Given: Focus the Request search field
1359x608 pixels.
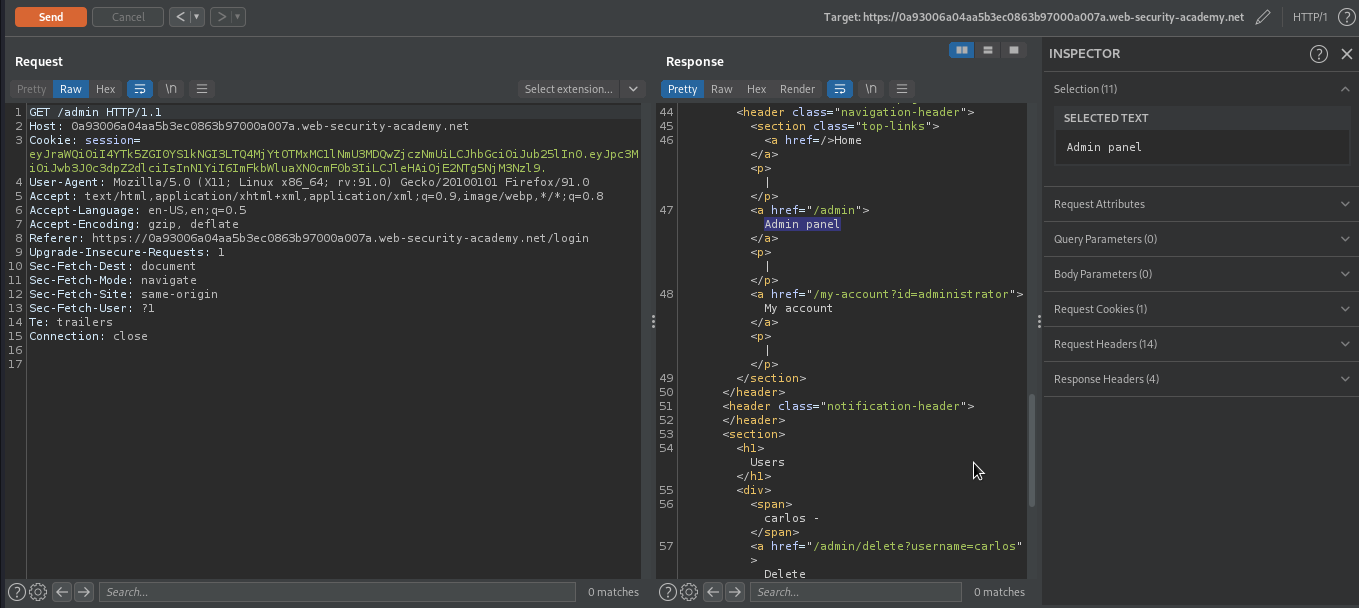Looking at the screenshot, I should 337,592.
